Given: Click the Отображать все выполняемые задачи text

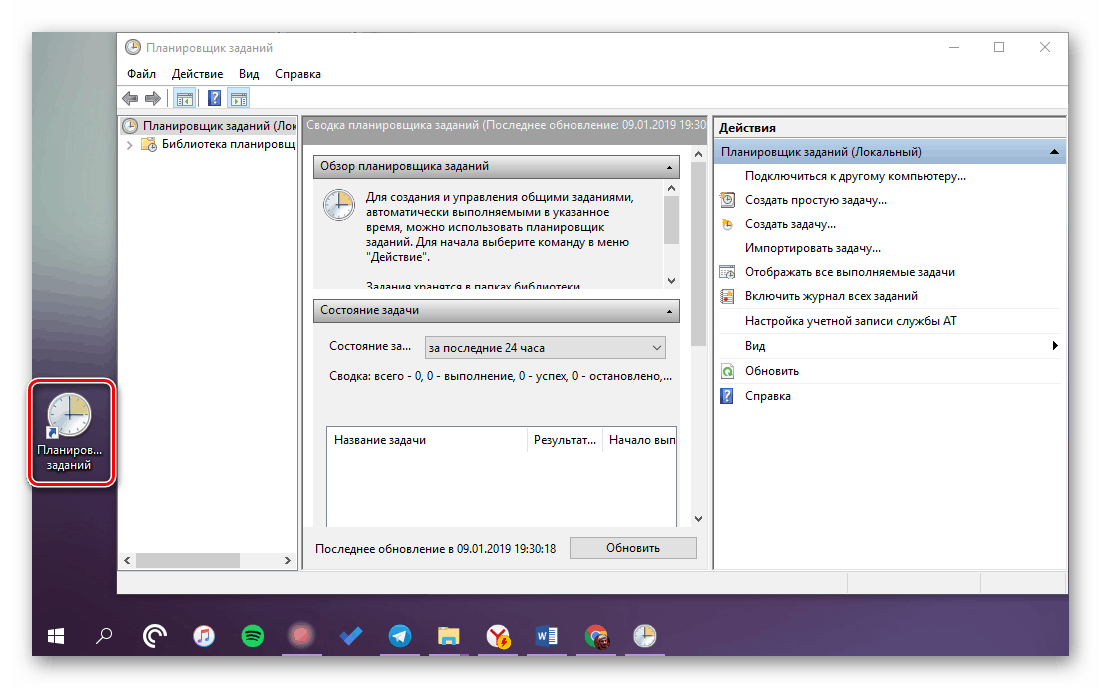Looking at the screenshot, I should click(x=850, y=272).
